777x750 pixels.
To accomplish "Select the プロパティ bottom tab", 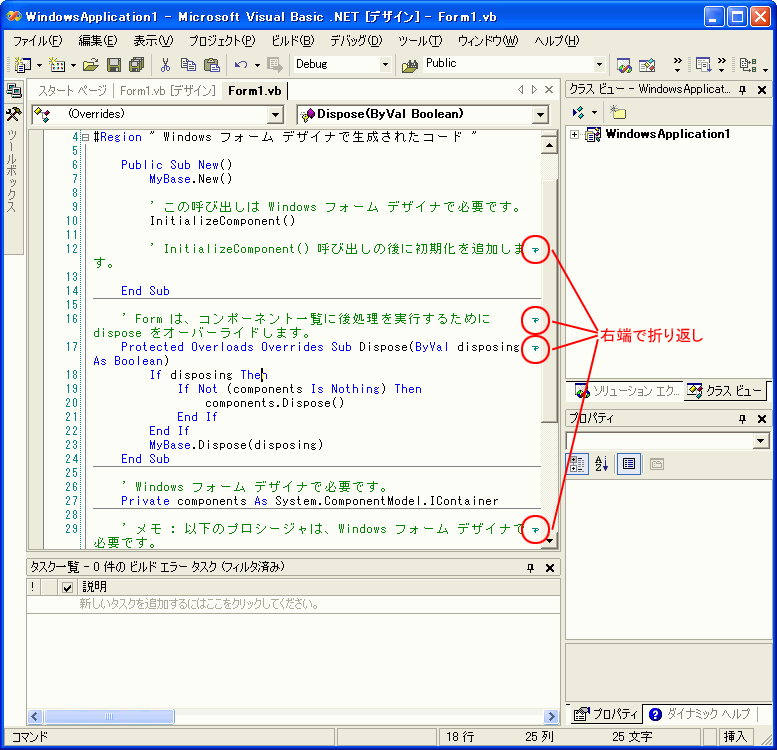I will click(606, 714).
